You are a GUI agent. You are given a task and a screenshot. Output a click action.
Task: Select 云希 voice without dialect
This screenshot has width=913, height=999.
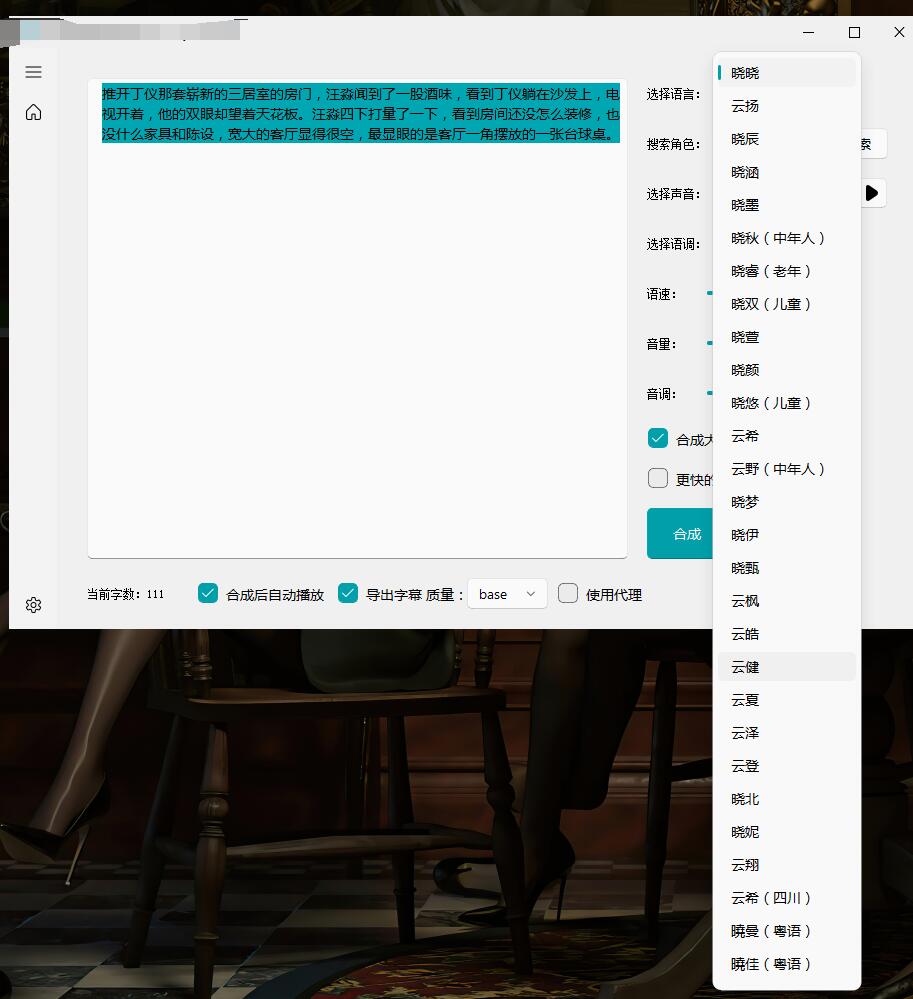787,436
